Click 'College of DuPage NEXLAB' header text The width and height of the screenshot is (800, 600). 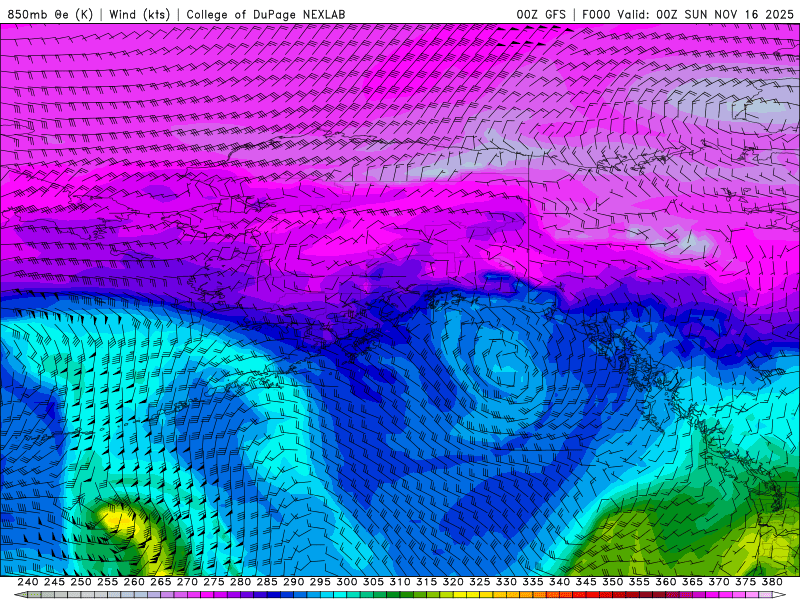tap(265, 14)
